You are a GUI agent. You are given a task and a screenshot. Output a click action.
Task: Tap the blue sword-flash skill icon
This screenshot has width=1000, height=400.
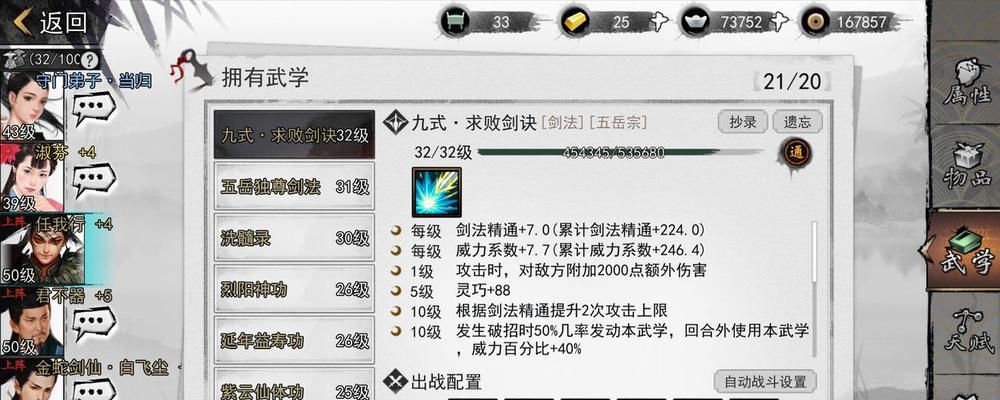[436, 192]
